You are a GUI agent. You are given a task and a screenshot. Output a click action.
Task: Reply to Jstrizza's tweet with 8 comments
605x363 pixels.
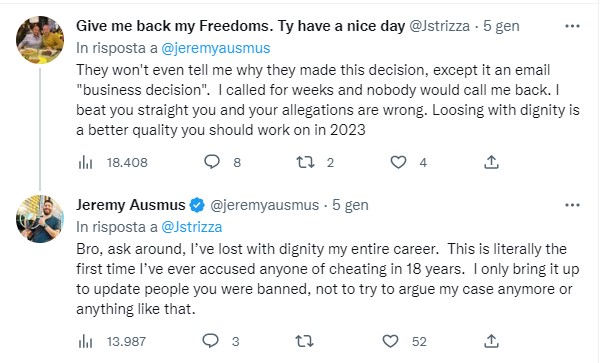pos(222,162)
